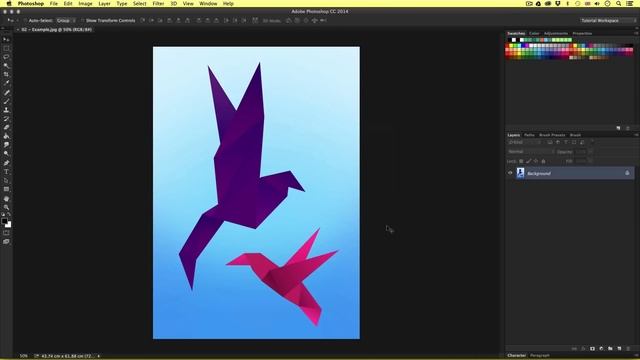Change screen mode at toolbox bottom

point(6,242)
